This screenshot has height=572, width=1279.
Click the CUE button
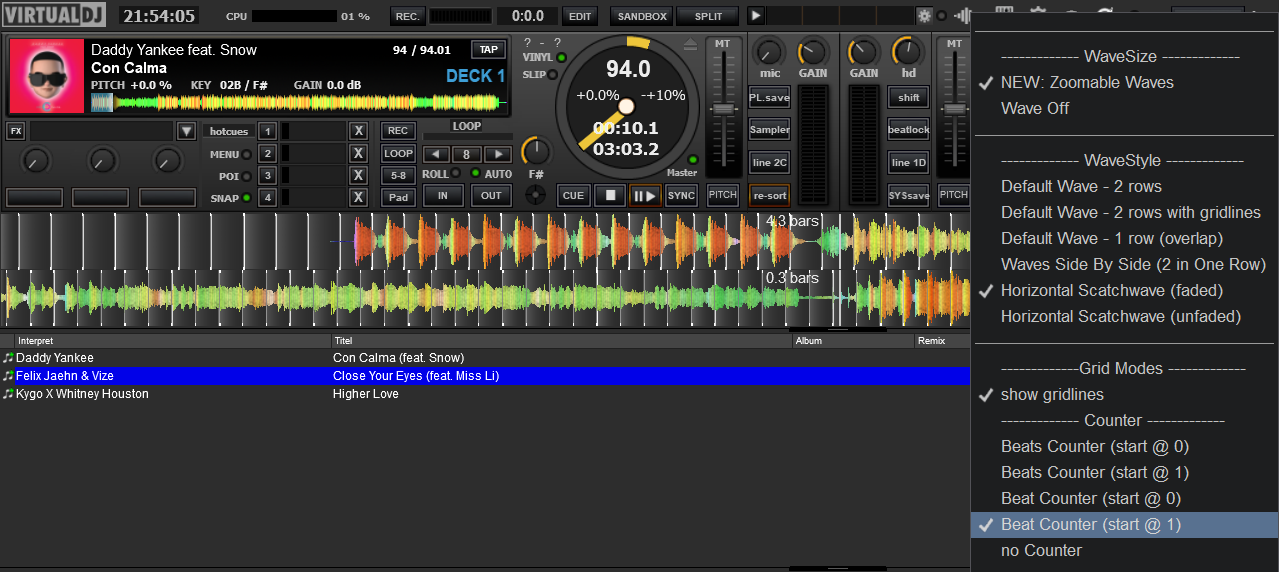click(x=573, y=196)
